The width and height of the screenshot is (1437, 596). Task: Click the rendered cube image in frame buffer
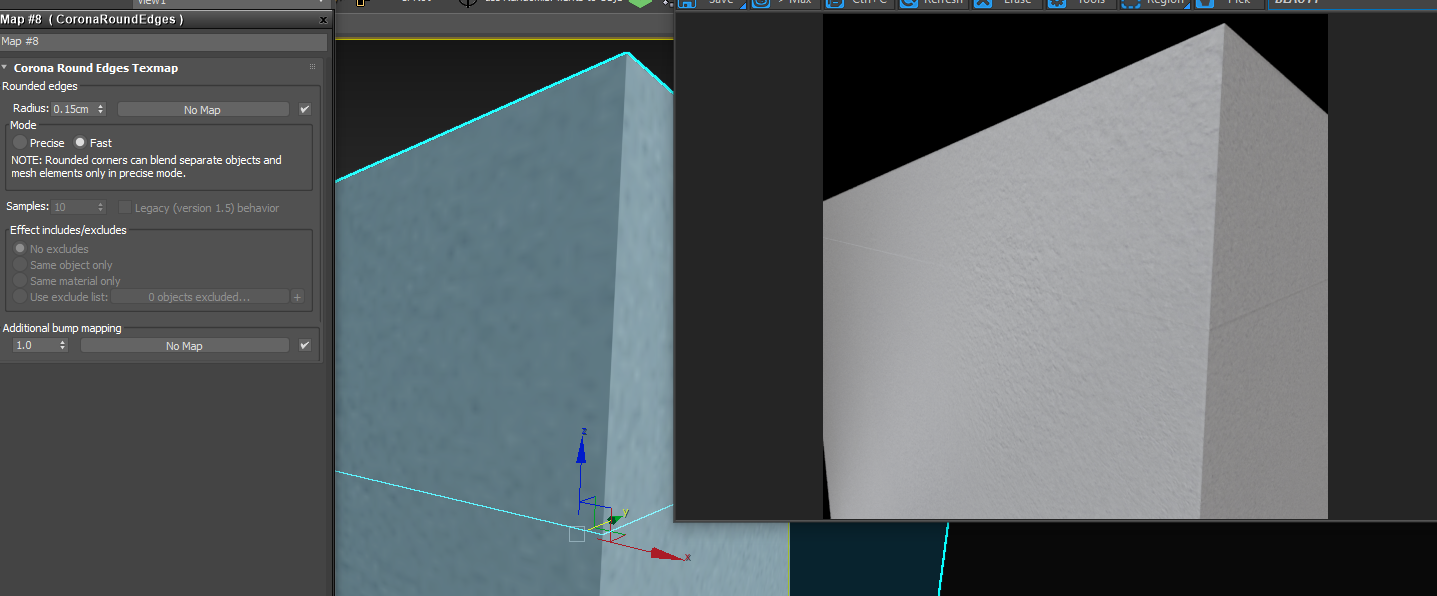(1075, 266)
